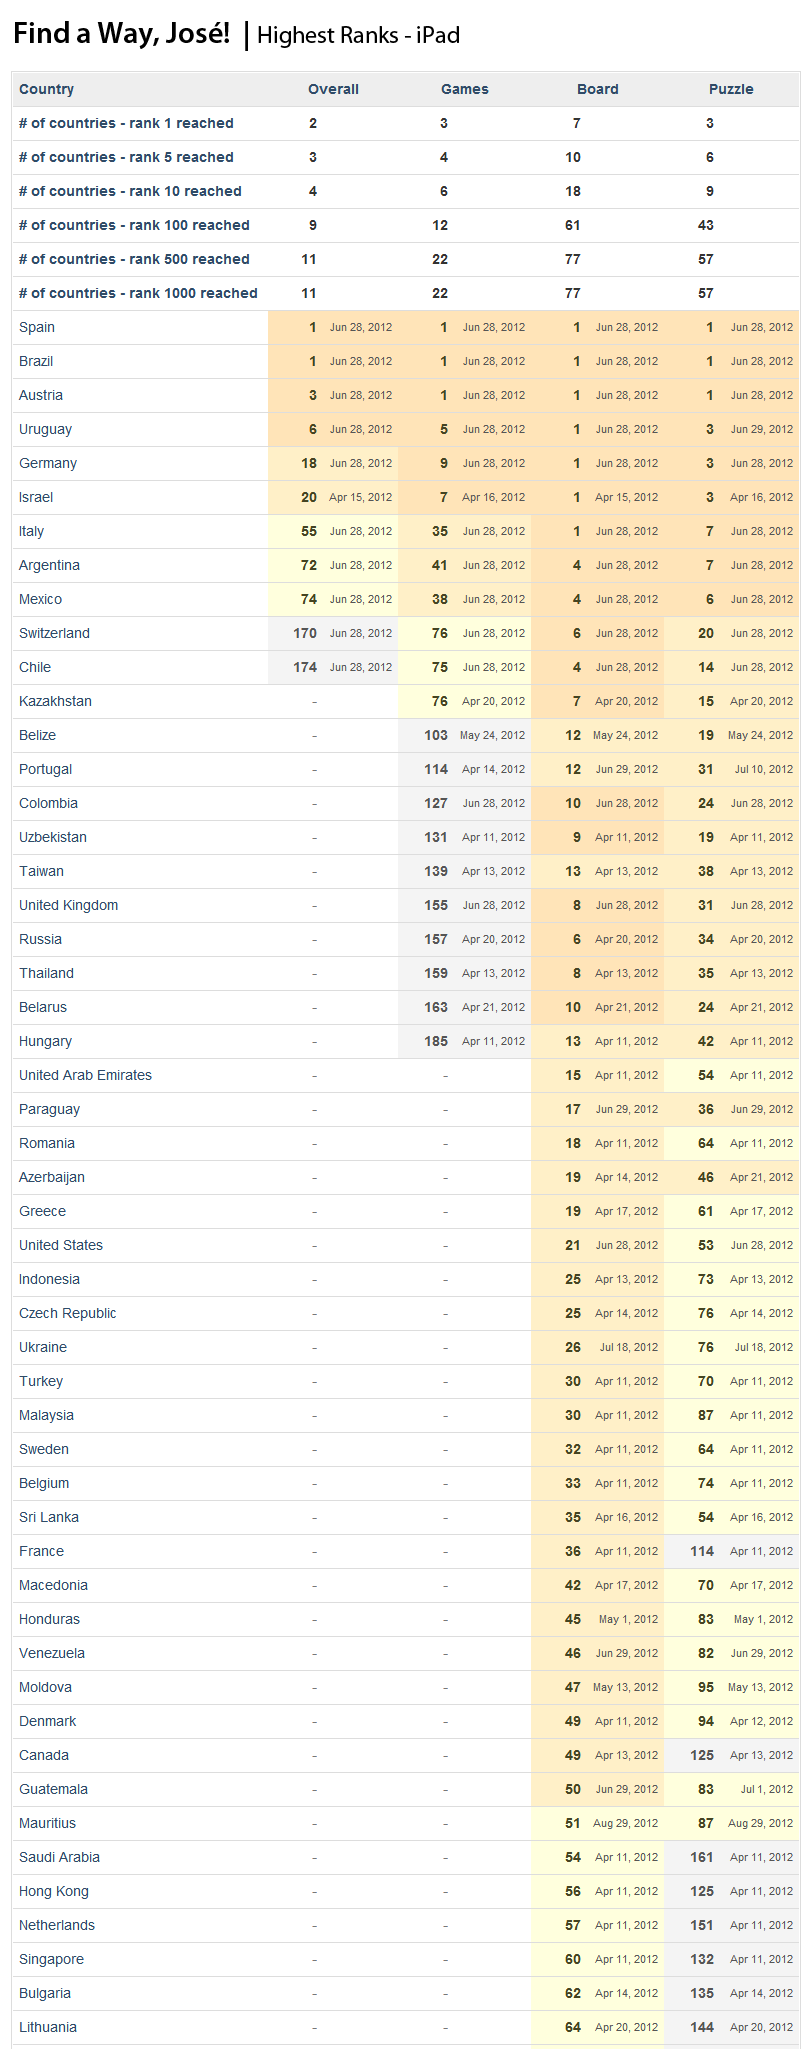
Task: Select the Games column header
Action: 465,89
